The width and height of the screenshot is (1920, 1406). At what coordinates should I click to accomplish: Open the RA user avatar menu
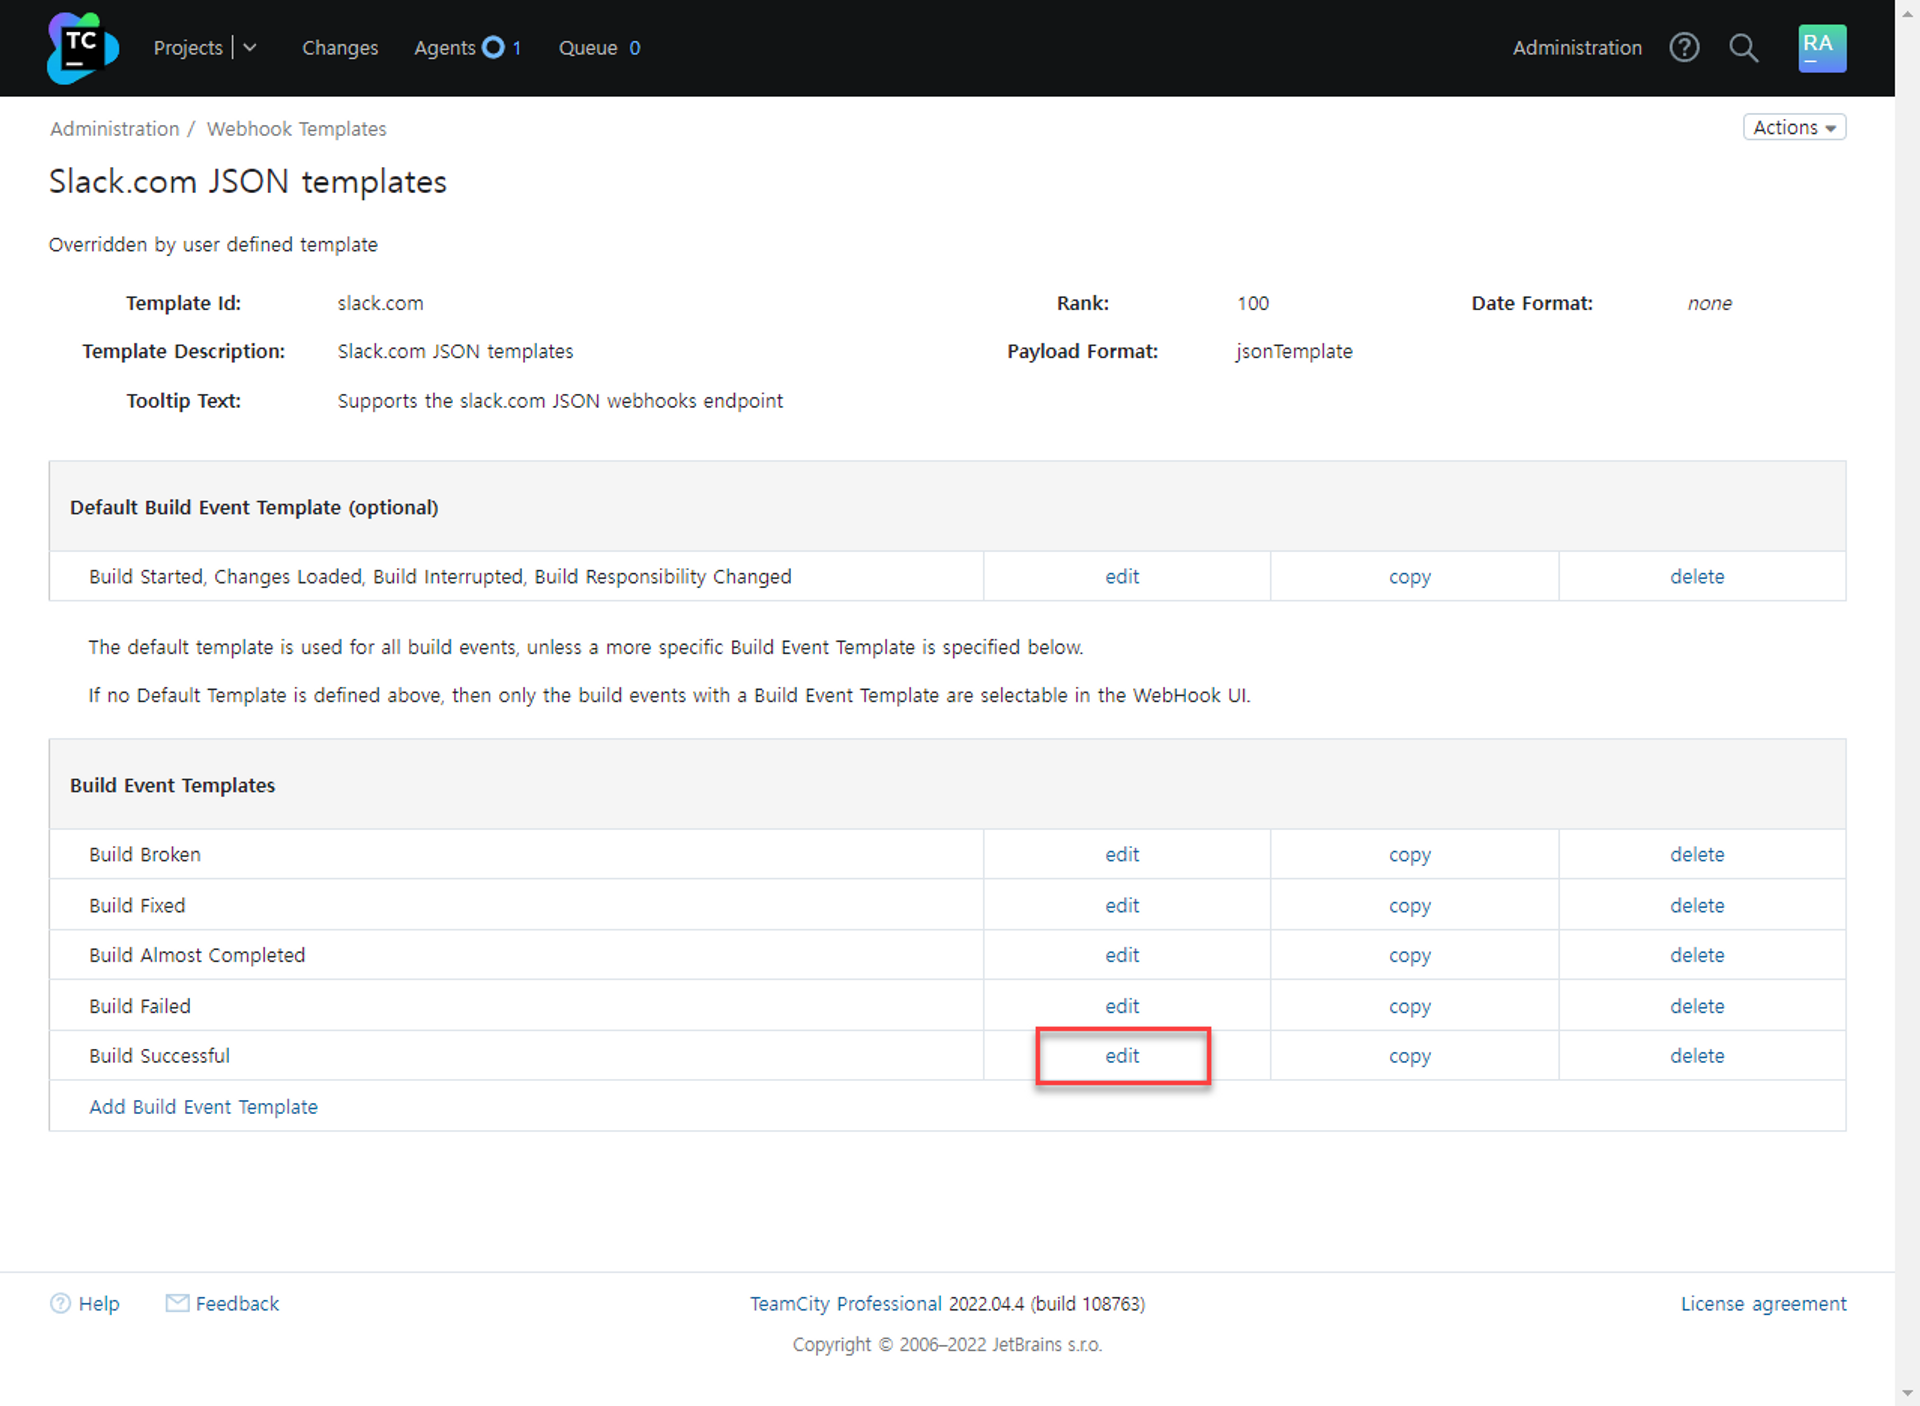pos(1822,48)
